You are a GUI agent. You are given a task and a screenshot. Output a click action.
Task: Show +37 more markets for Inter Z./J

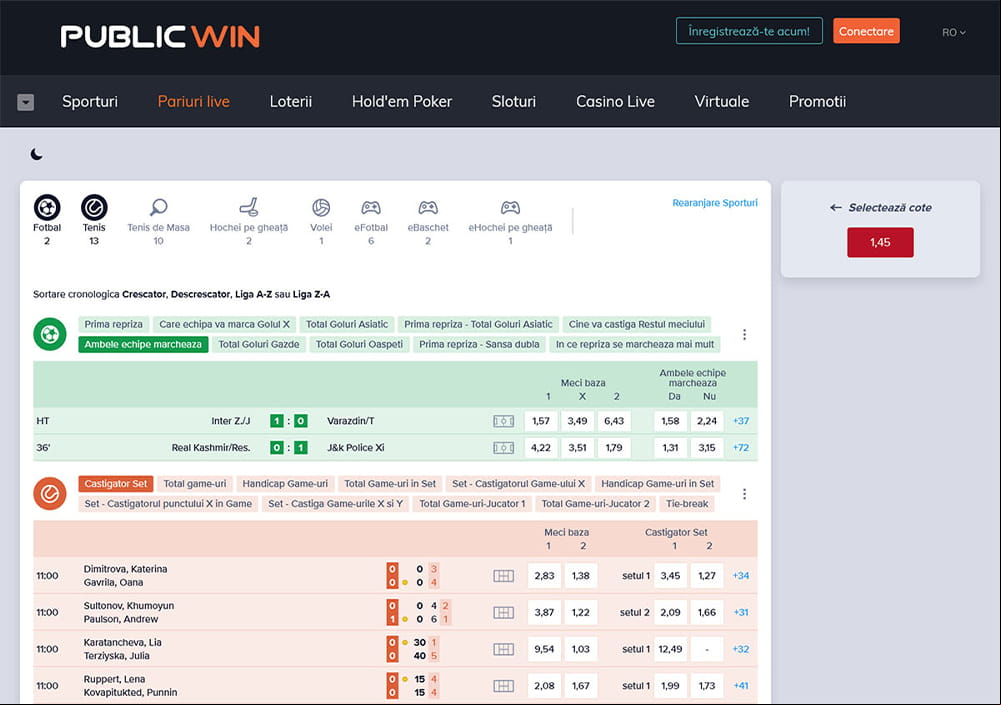click(x=741, y=421)
